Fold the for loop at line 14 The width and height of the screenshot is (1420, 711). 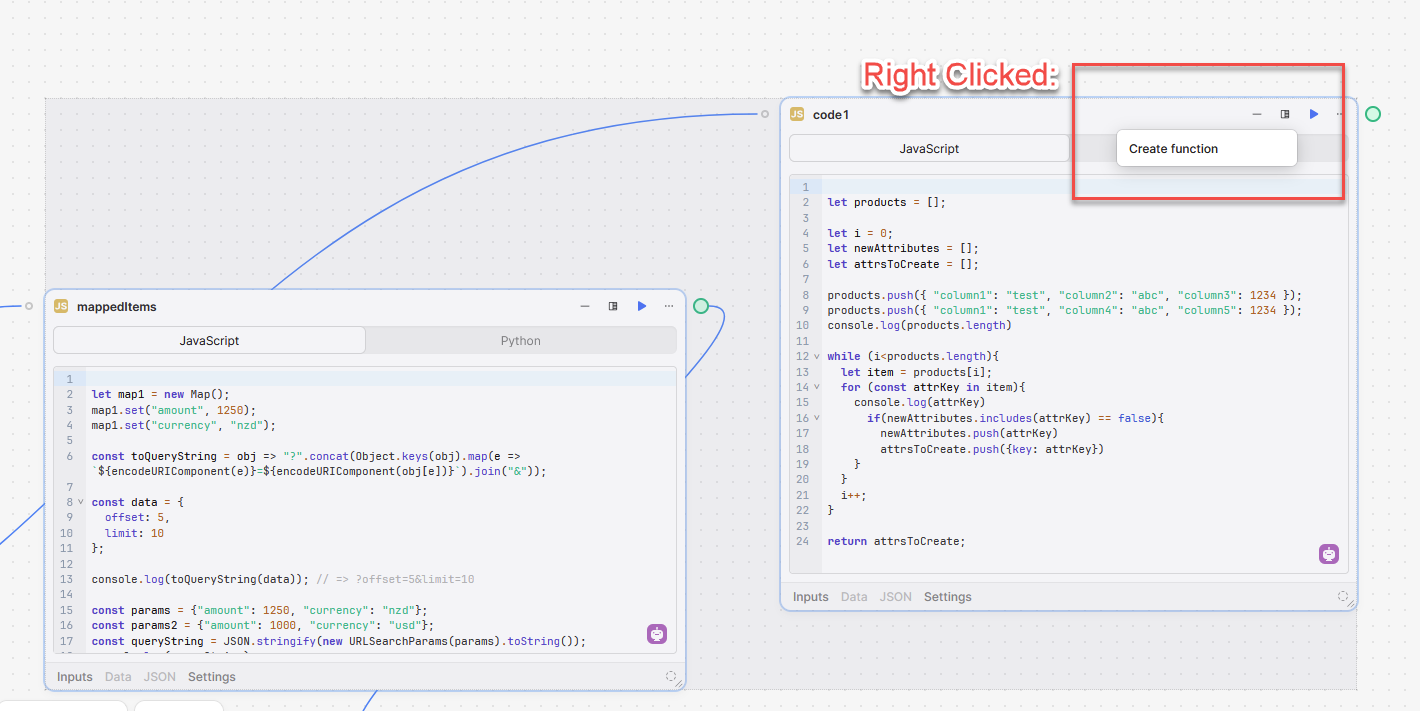click(817, 387)
